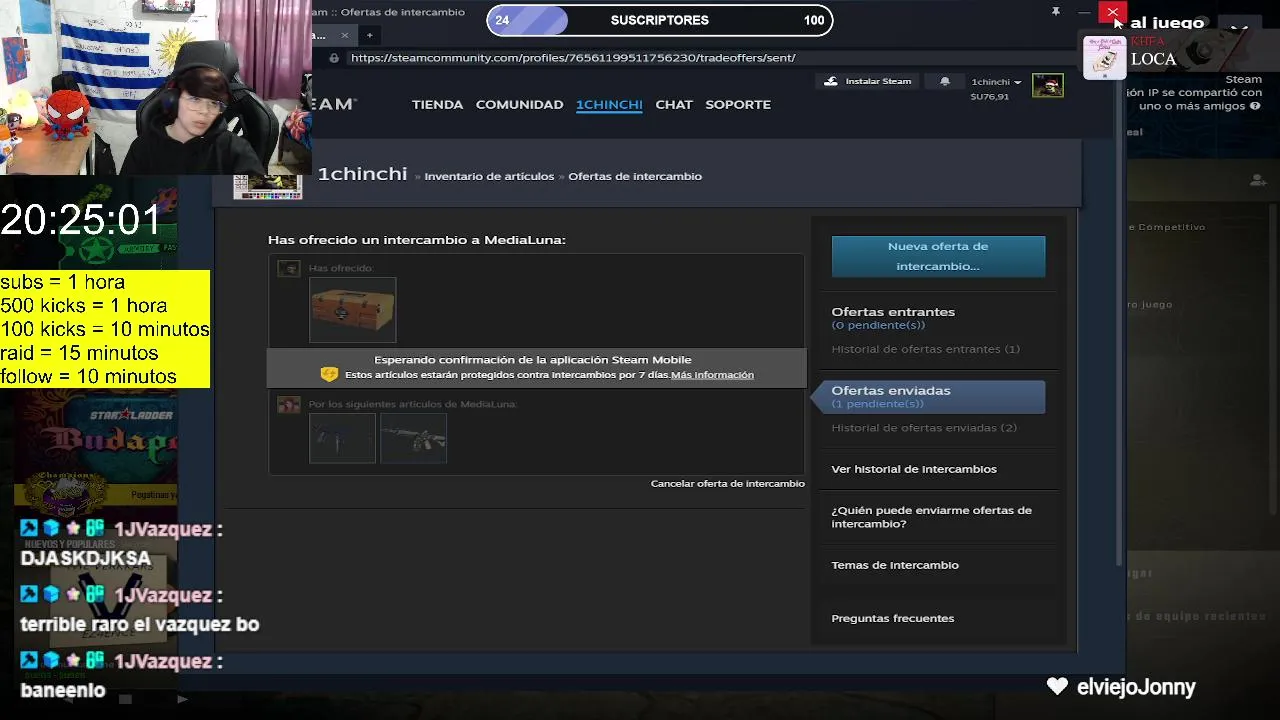
Task: Click Cancelar oferta de intercambio
Action: 727,484
